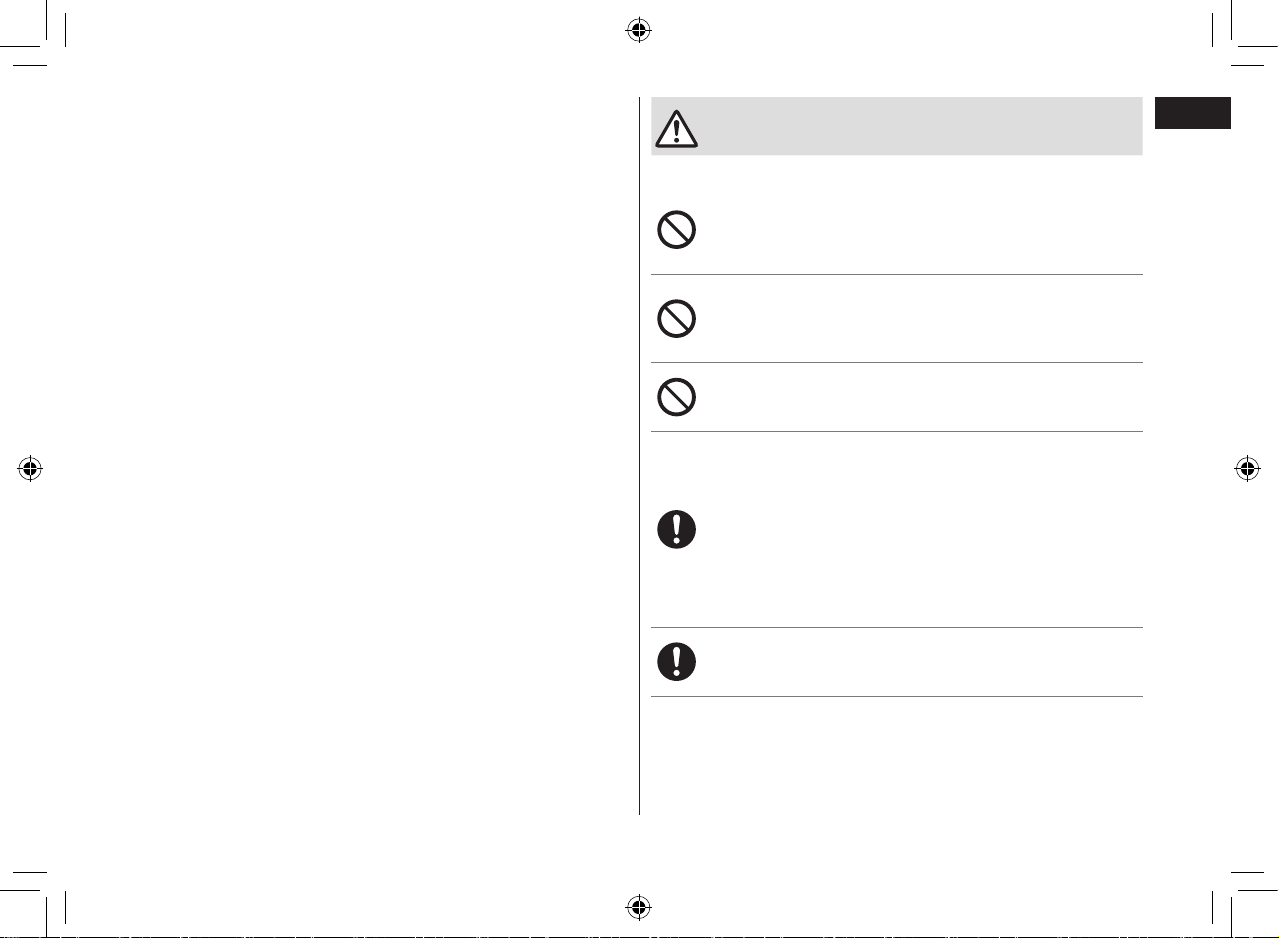The width and height of the screenshot is (1279, 938).
Task: Click the top center registration crosshair mark
Action: [x=638, y=30]
